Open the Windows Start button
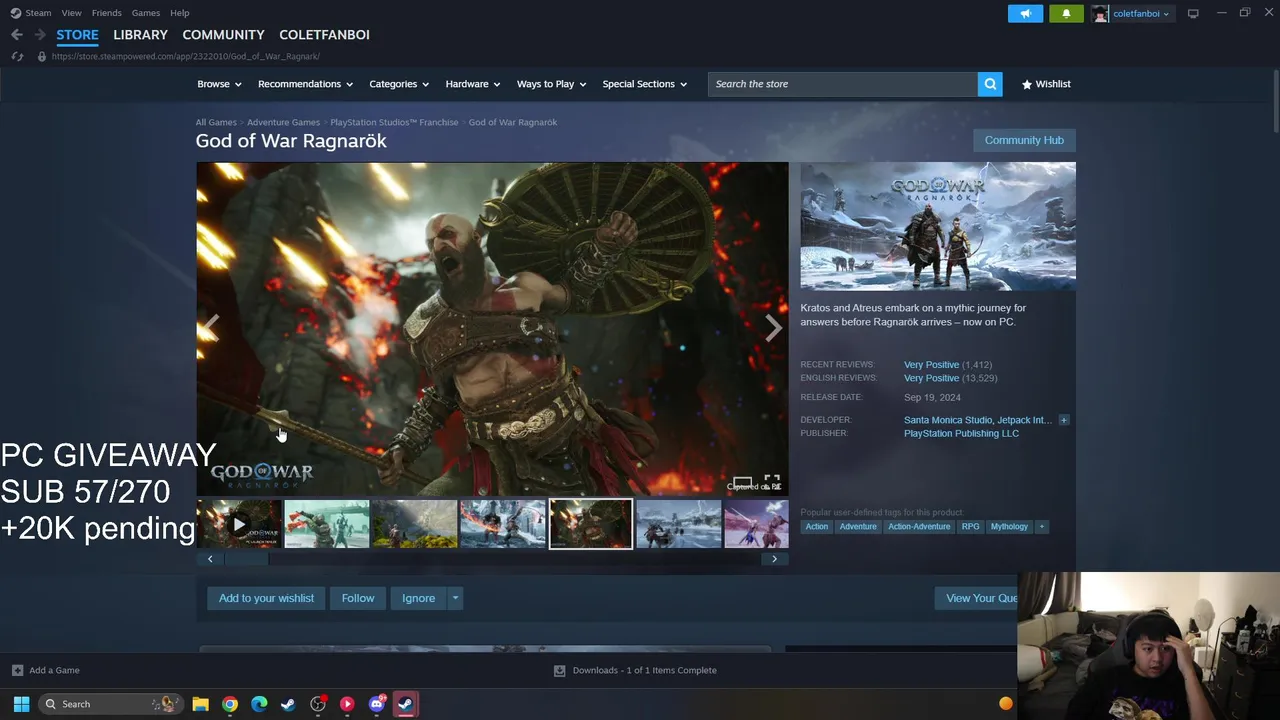 click(21, 704)
